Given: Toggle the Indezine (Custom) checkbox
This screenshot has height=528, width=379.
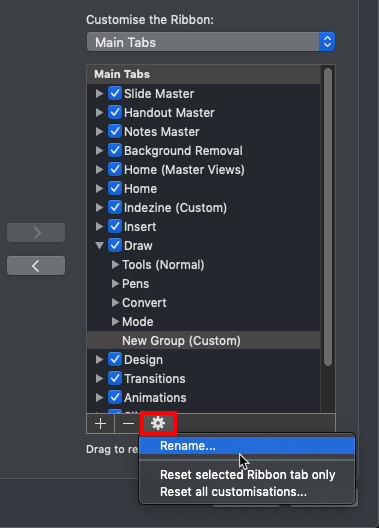Looking at the screenshot, I should pos(115,207).
